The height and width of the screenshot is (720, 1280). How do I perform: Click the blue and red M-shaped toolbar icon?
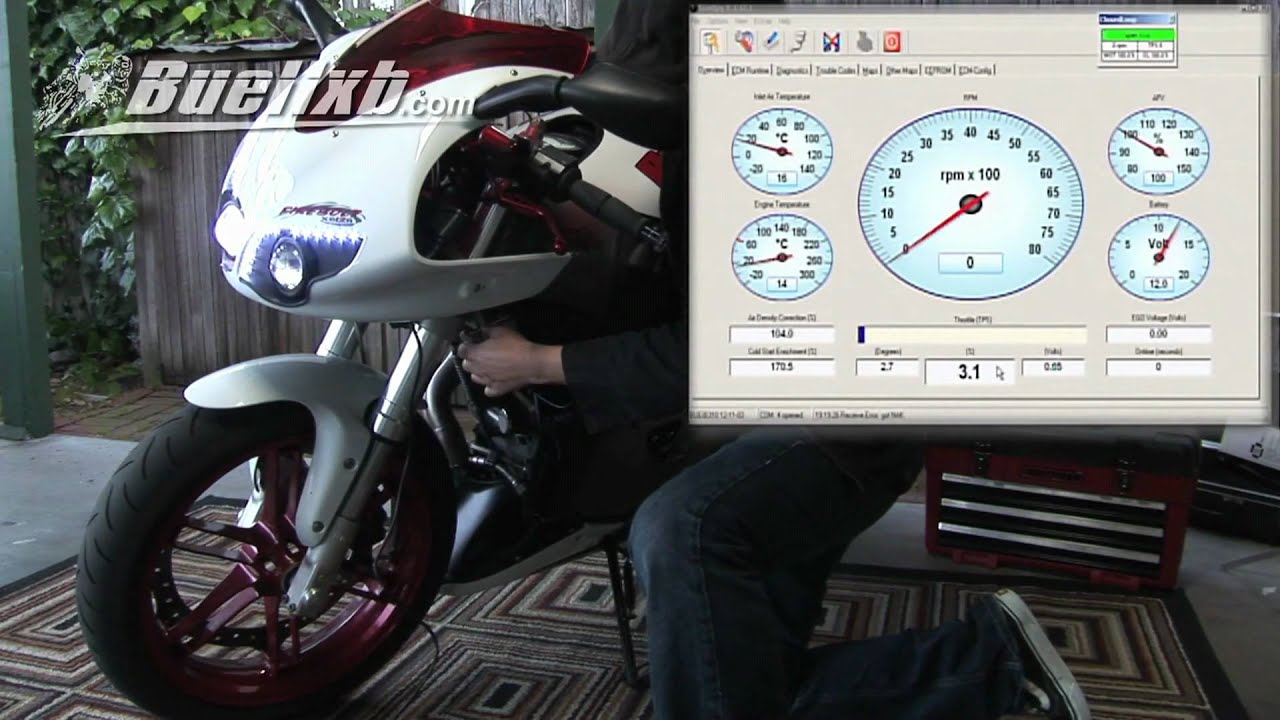[831, 42]
